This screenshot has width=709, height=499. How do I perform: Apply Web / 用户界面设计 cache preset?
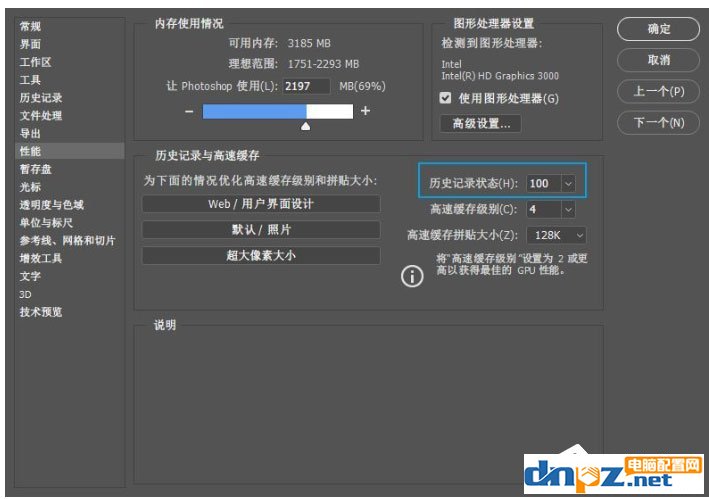point(261,204)
